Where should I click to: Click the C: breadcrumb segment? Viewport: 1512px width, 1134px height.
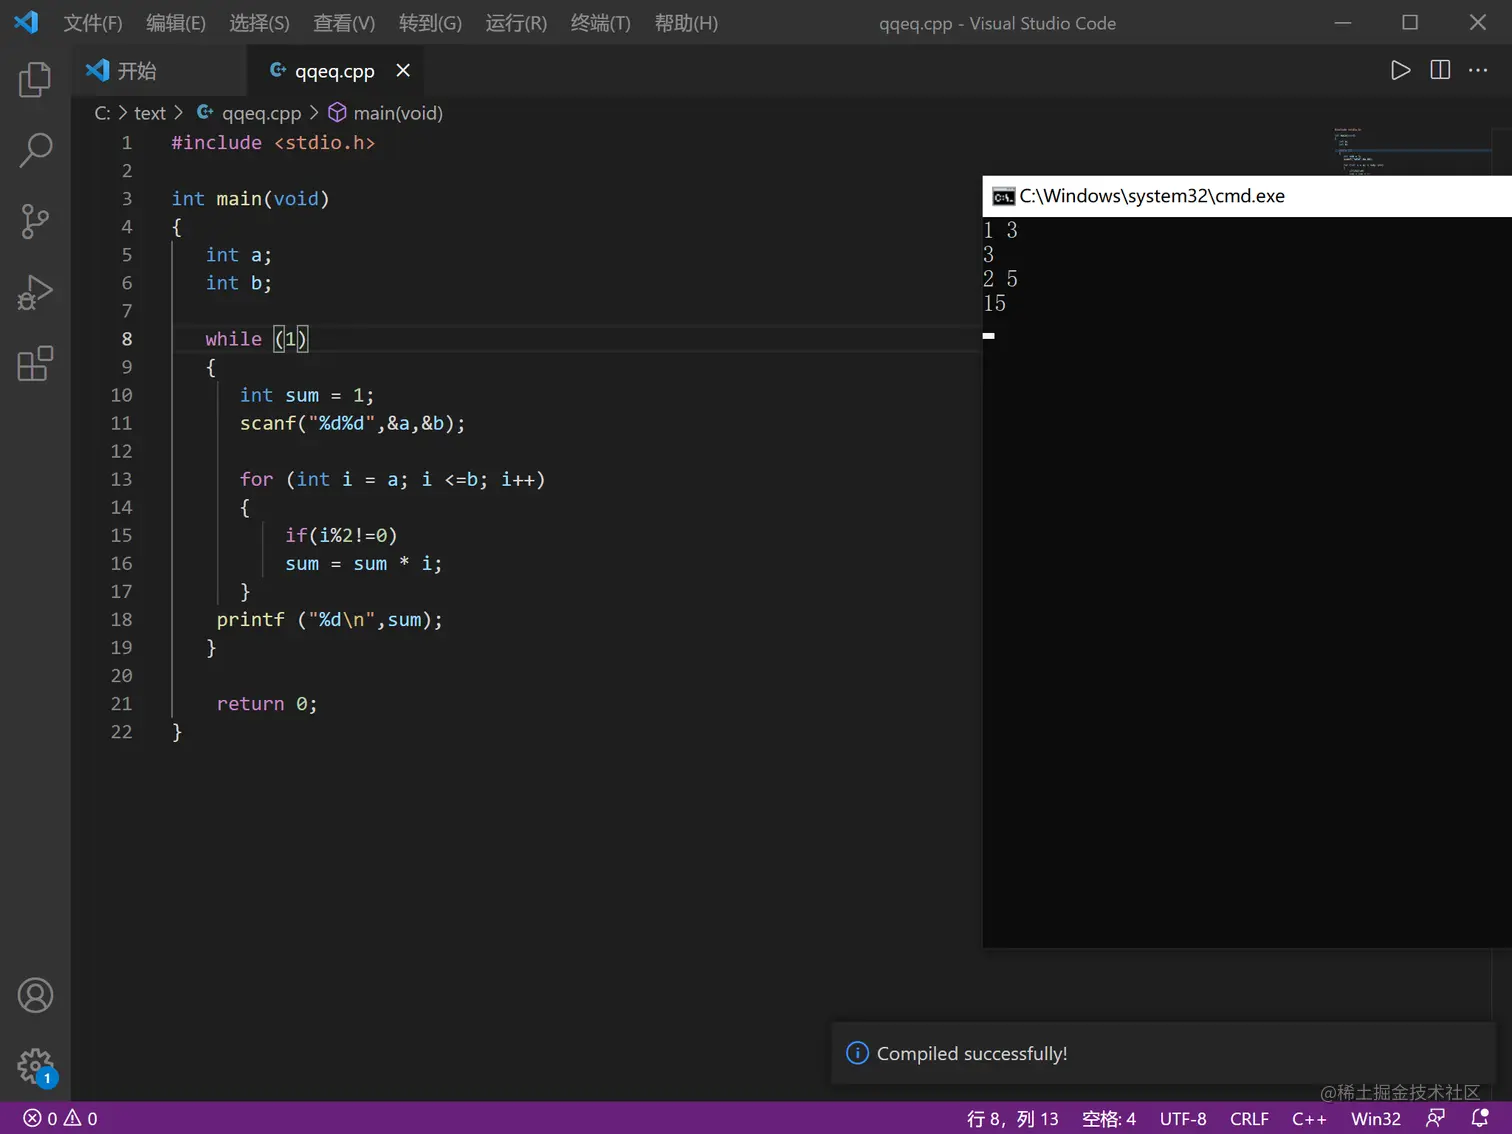coord(102,113)
